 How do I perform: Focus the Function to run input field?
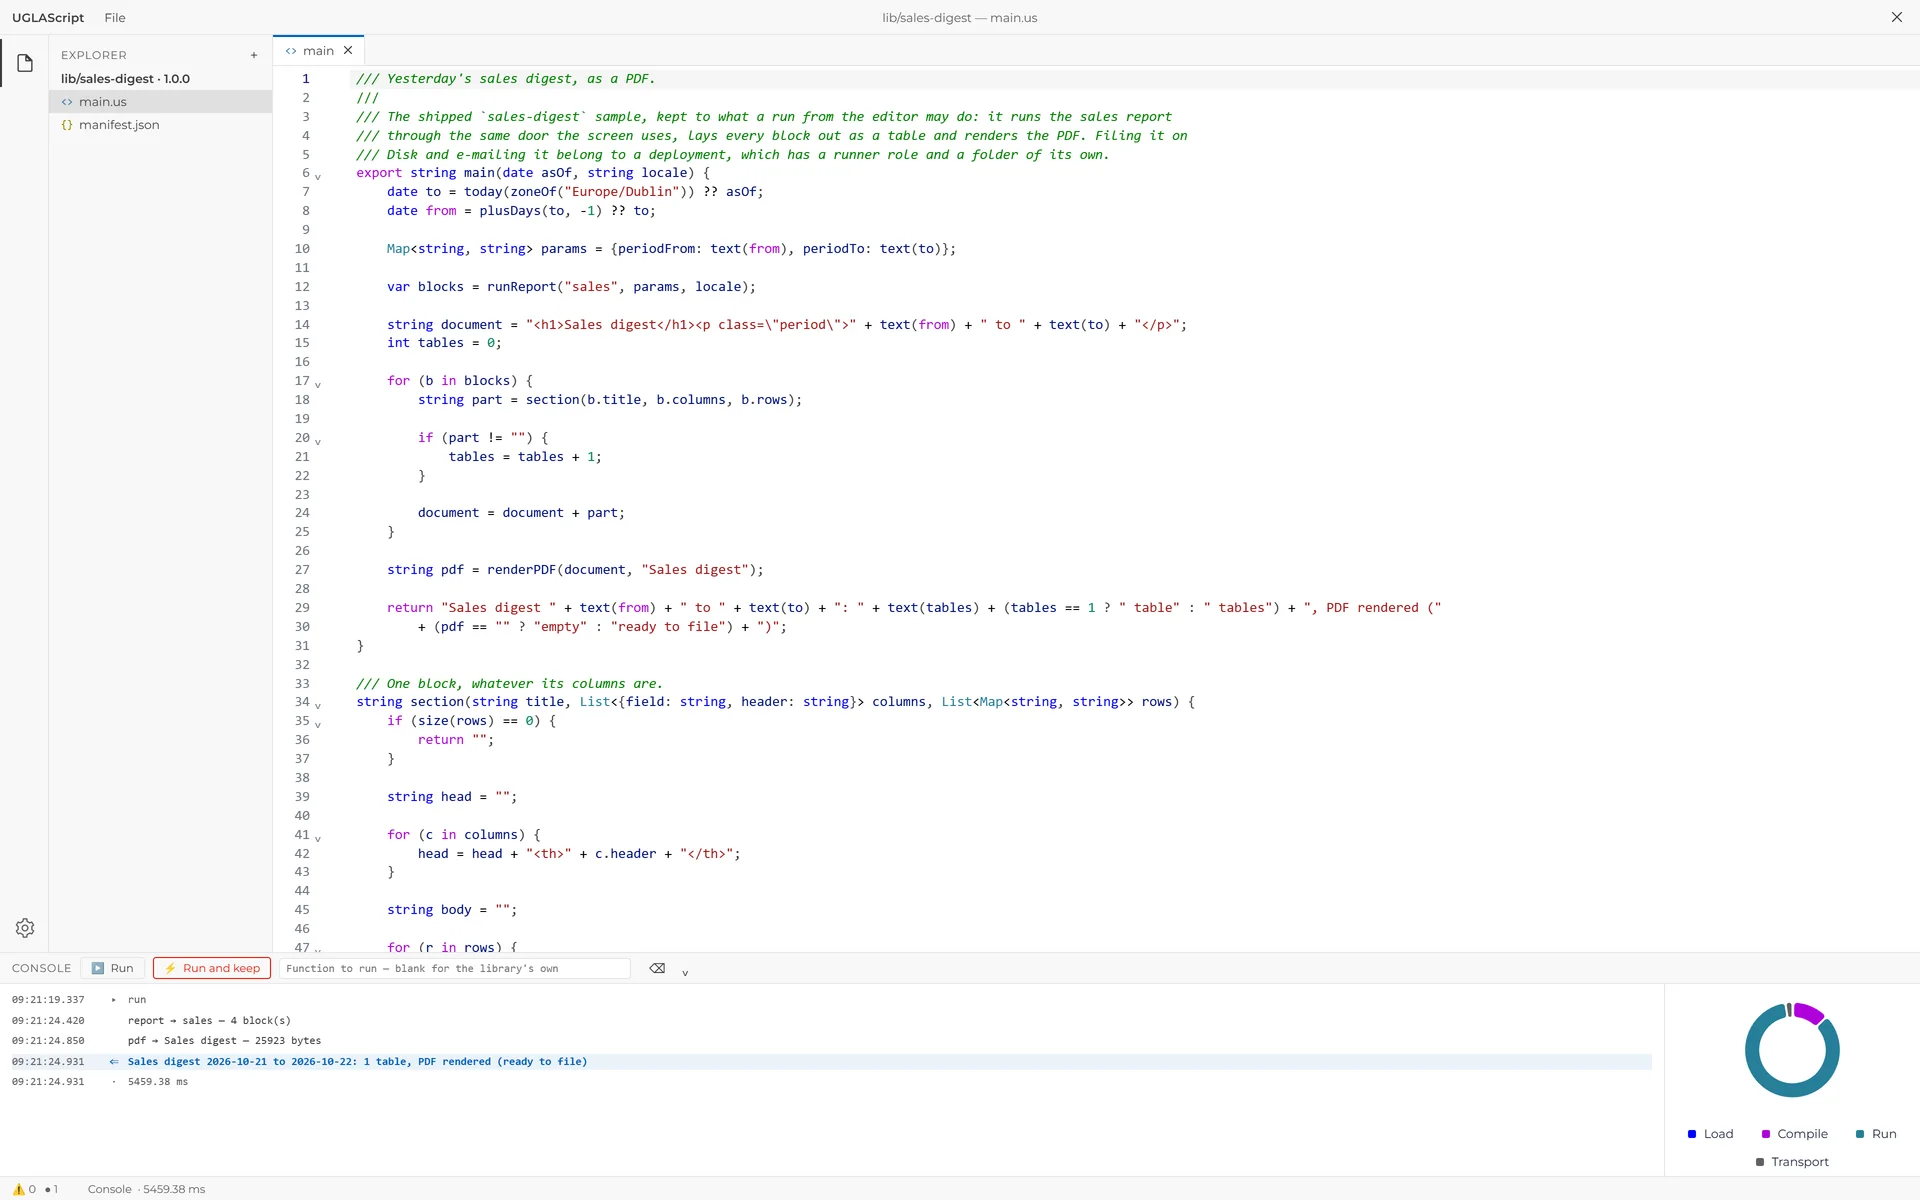[x=455, y=968]
